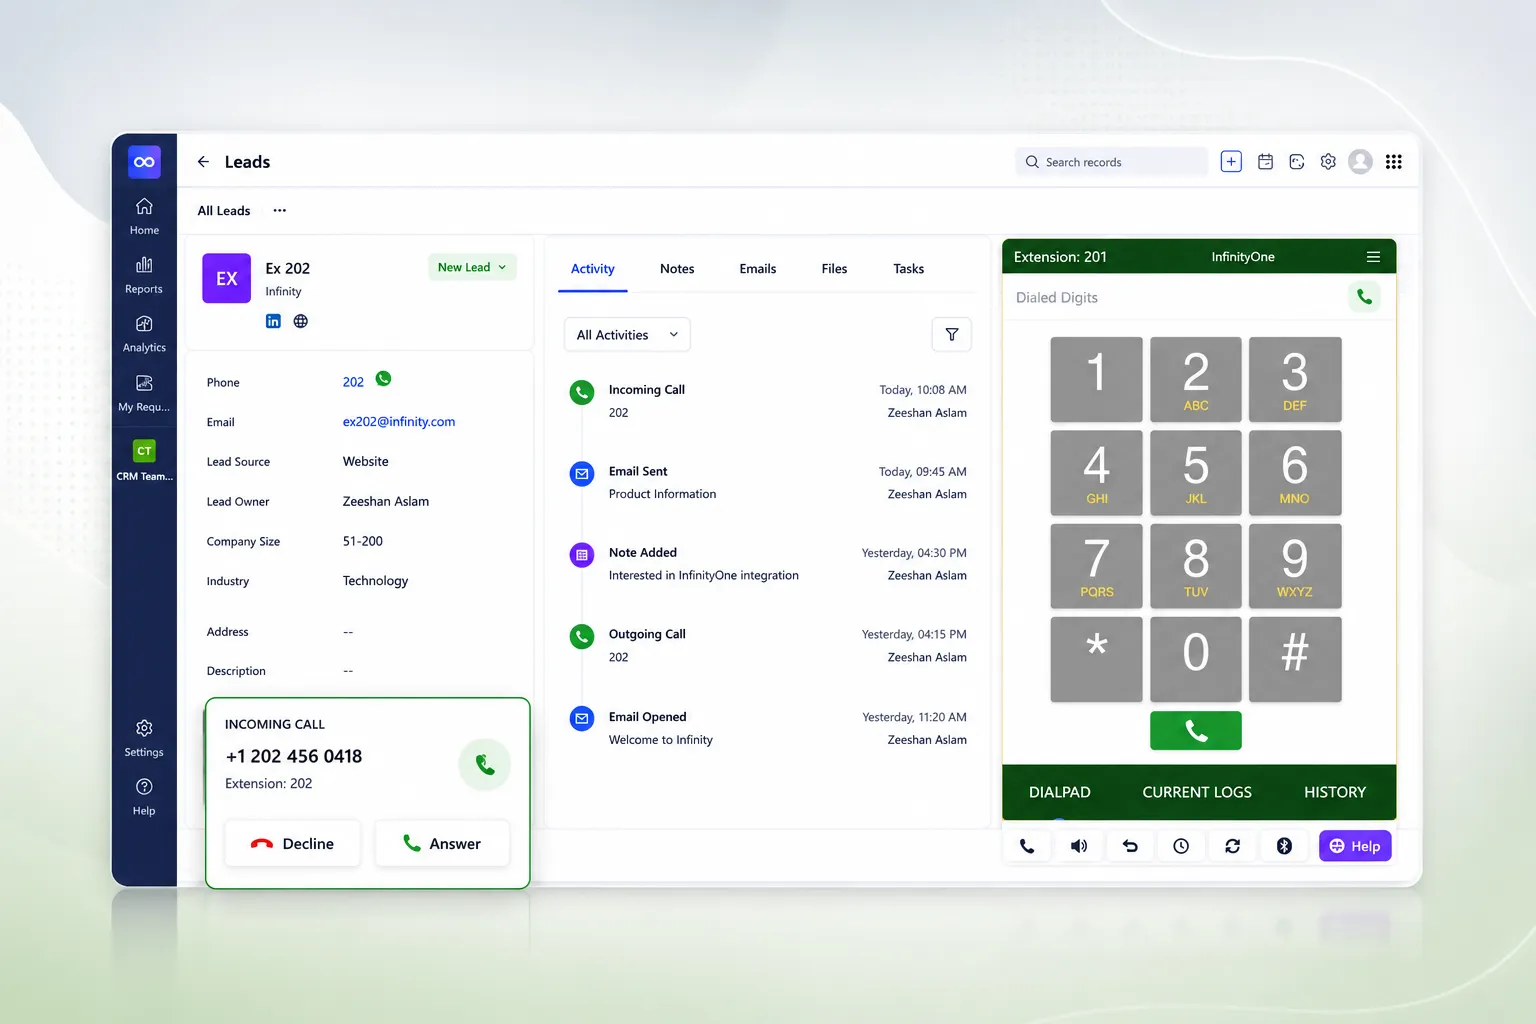Tap dialpad key 0
Image resolution: width=1536 pixels, height=1024 pixels.
[x=1196, y=659]
